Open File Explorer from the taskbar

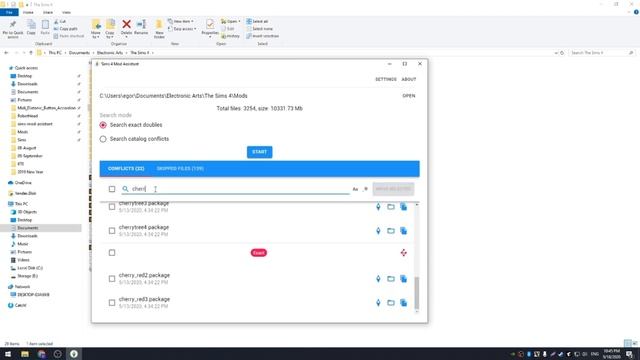(x=25, y=354)
